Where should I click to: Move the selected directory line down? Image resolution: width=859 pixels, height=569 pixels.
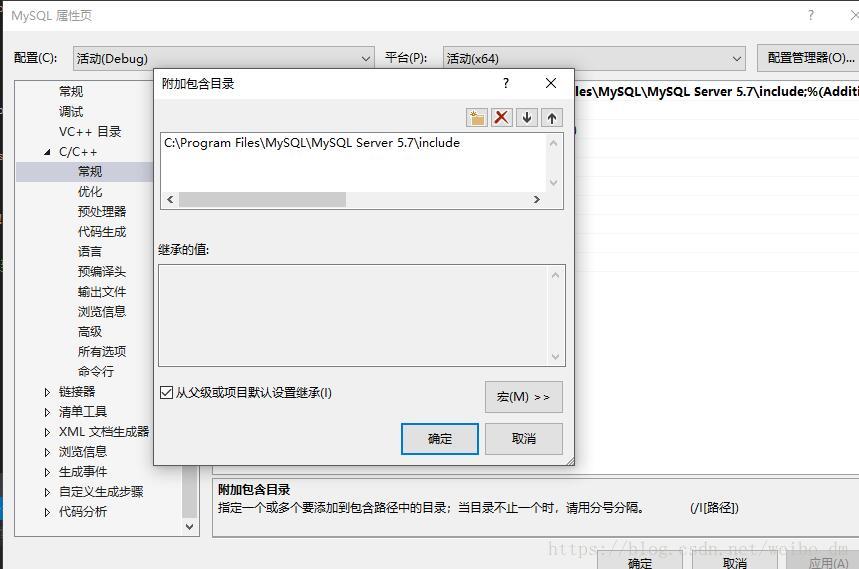click(x=526, y=118)
